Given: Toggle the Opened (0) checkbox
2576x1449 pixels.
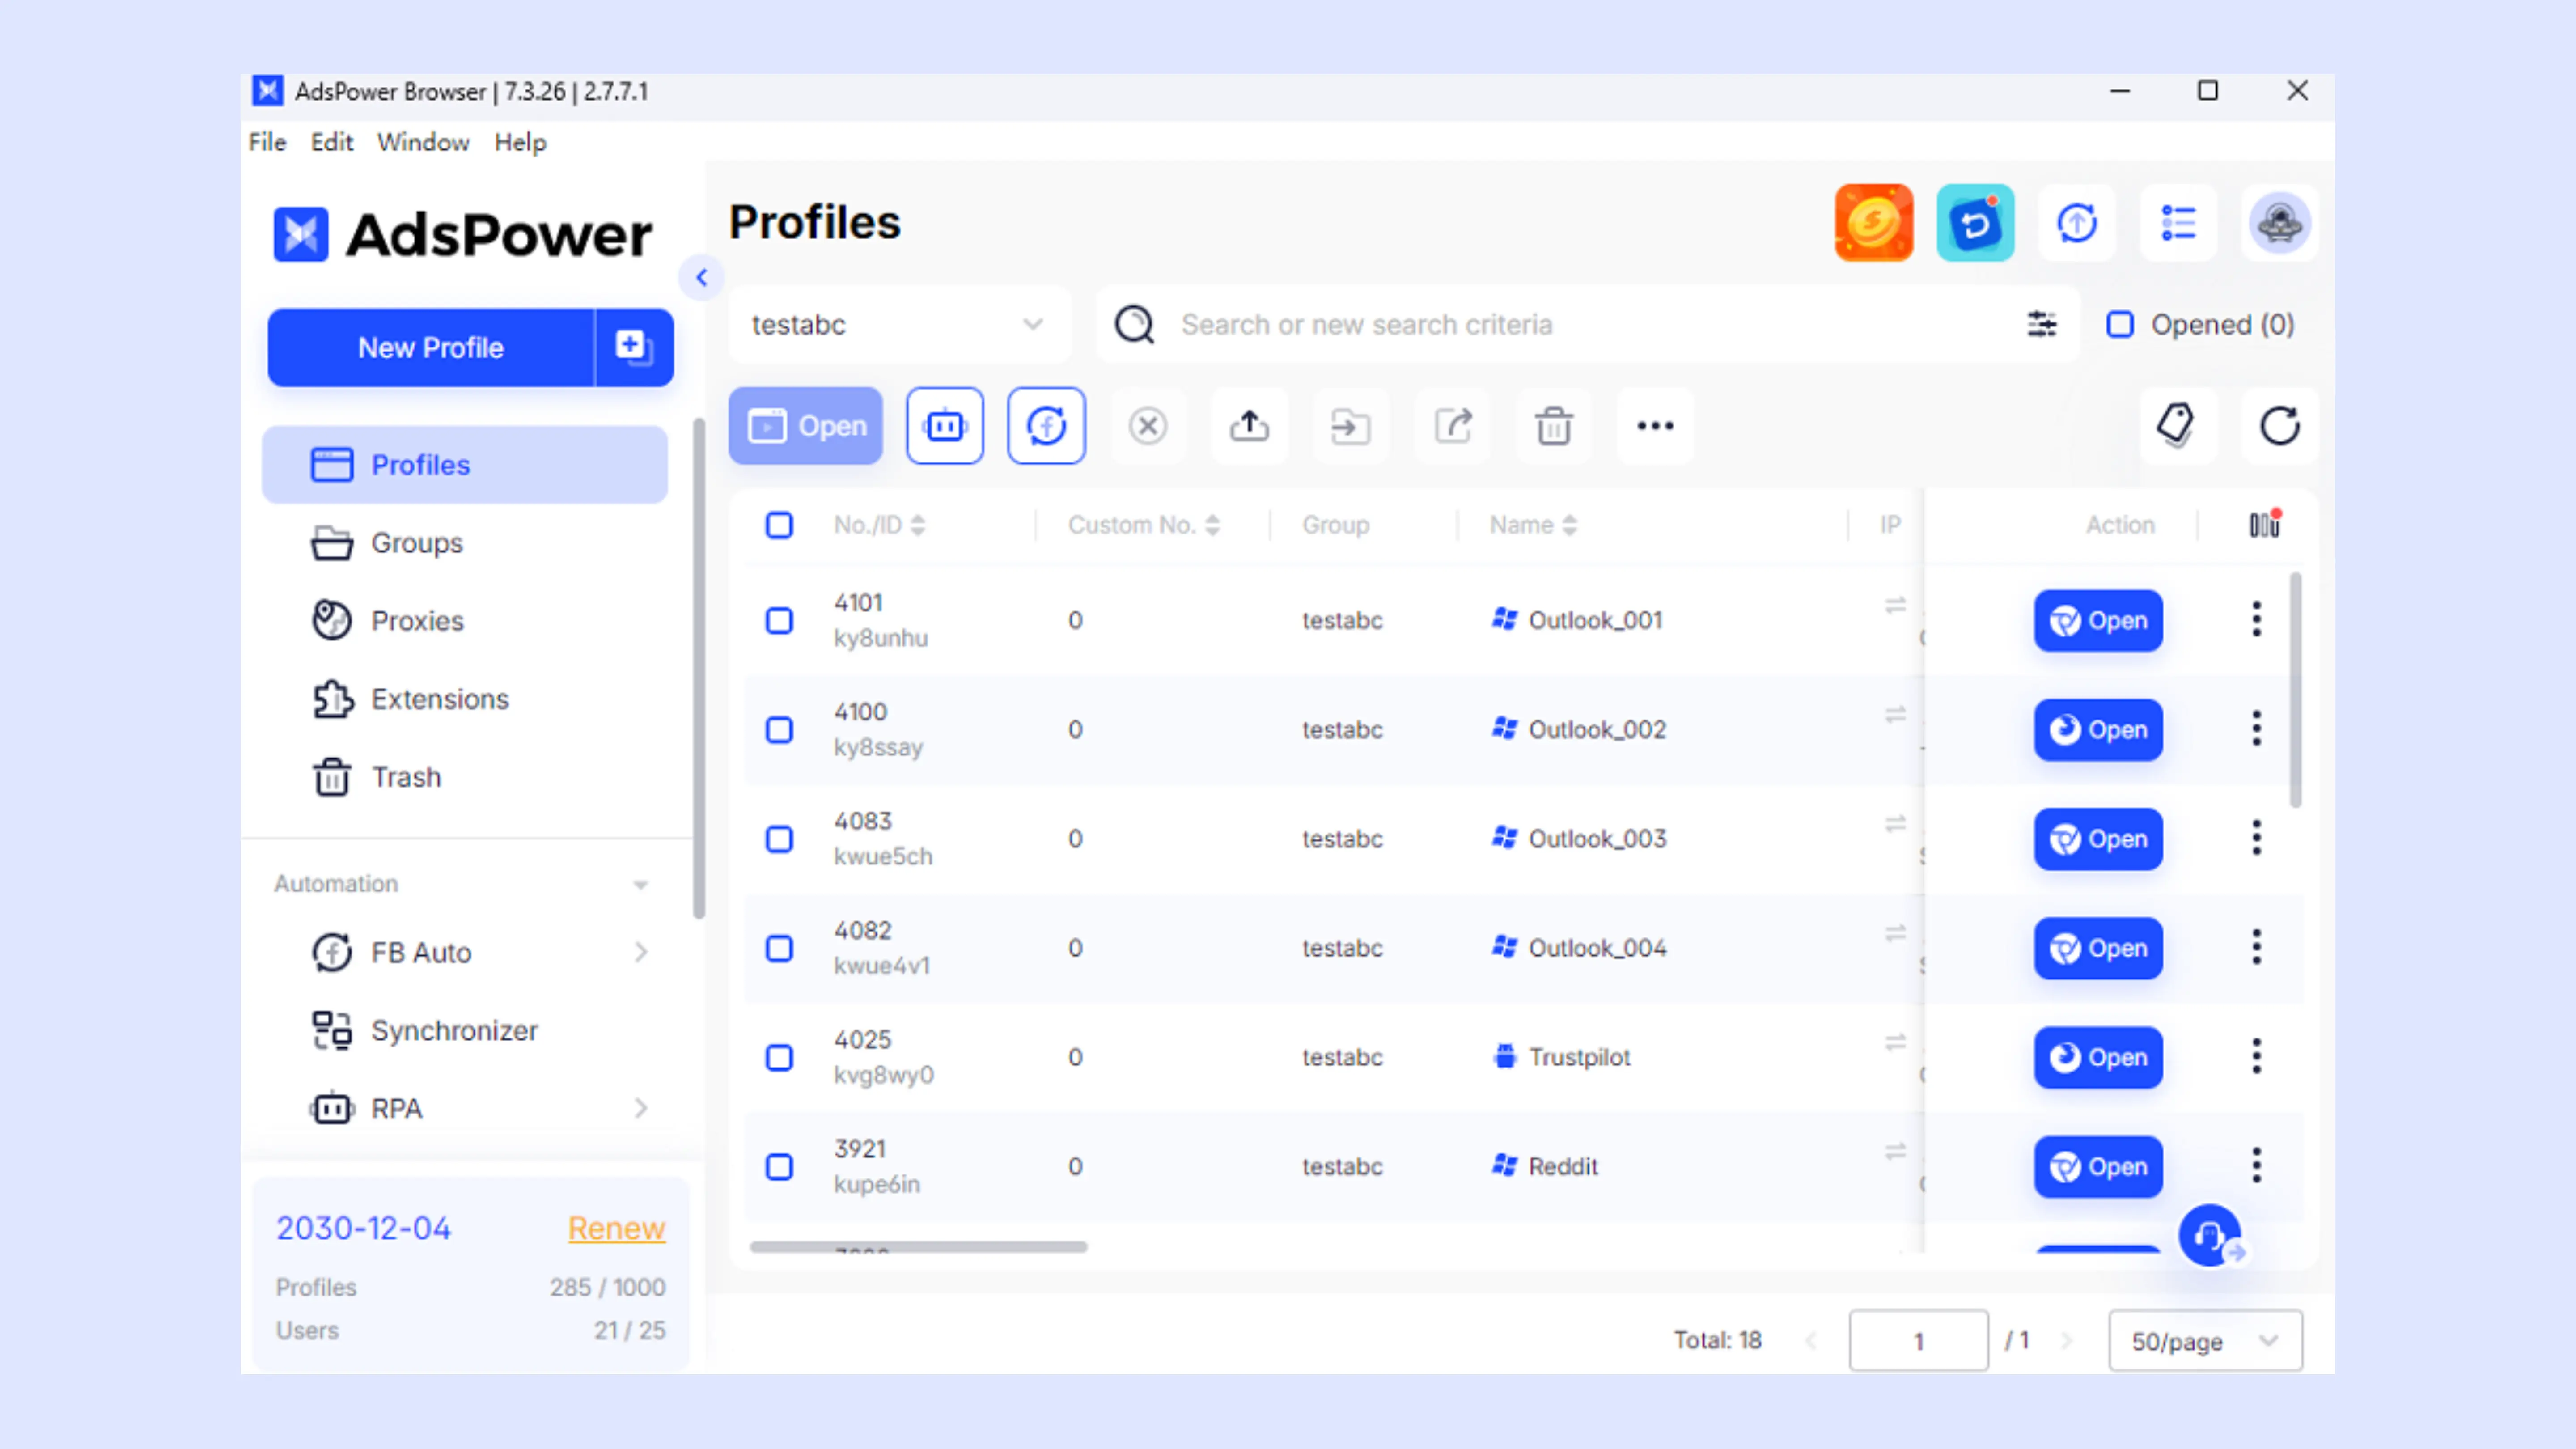Looking at the screenshot, I should coord(2120,325).
